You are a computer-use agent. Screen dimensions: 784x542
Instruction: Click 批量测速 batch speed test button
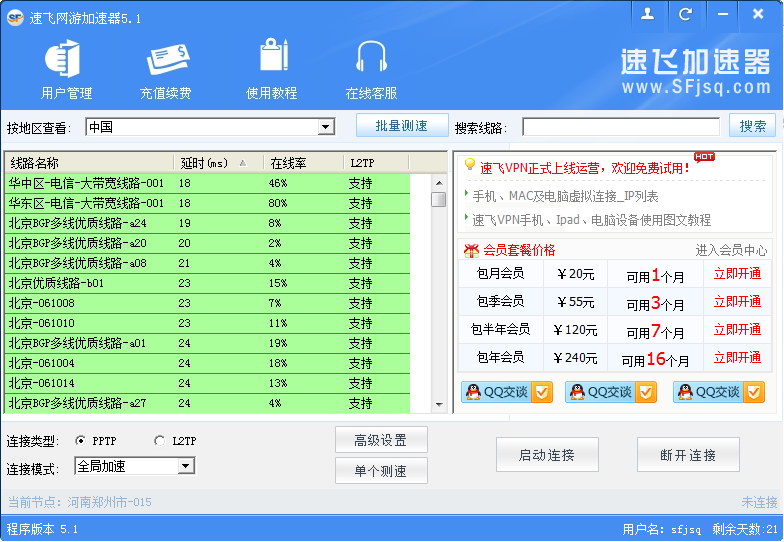(x=402, y=126)
